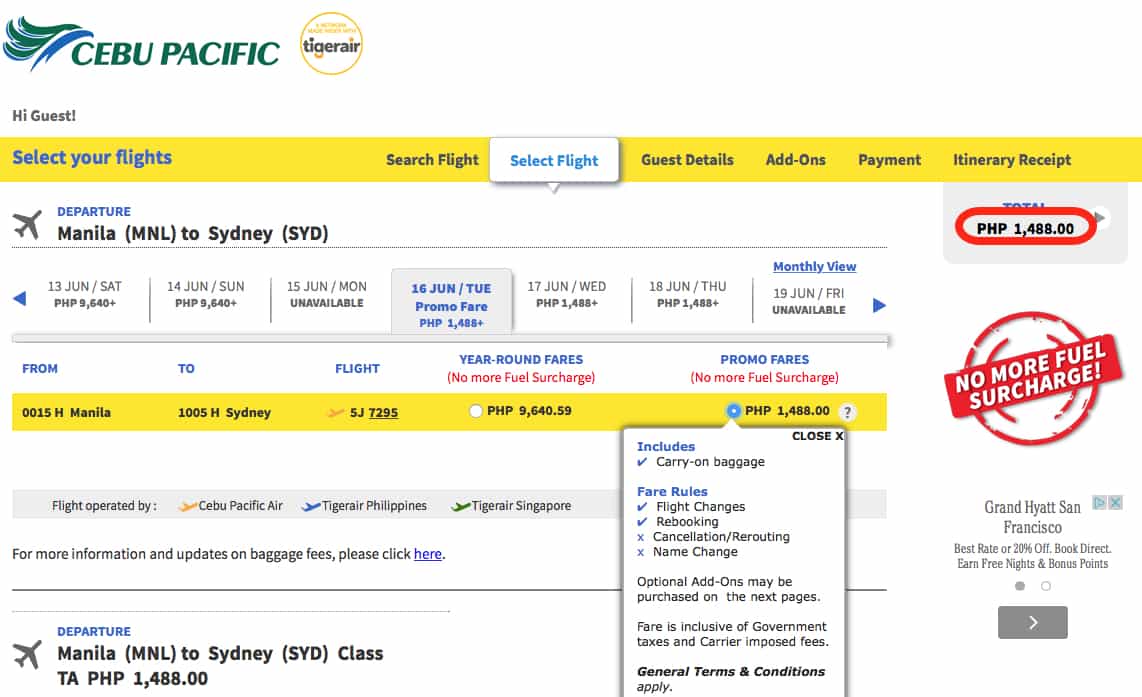
Task: Click the 'Flight Changes' fare rule
Action: (x=701, y=507)
